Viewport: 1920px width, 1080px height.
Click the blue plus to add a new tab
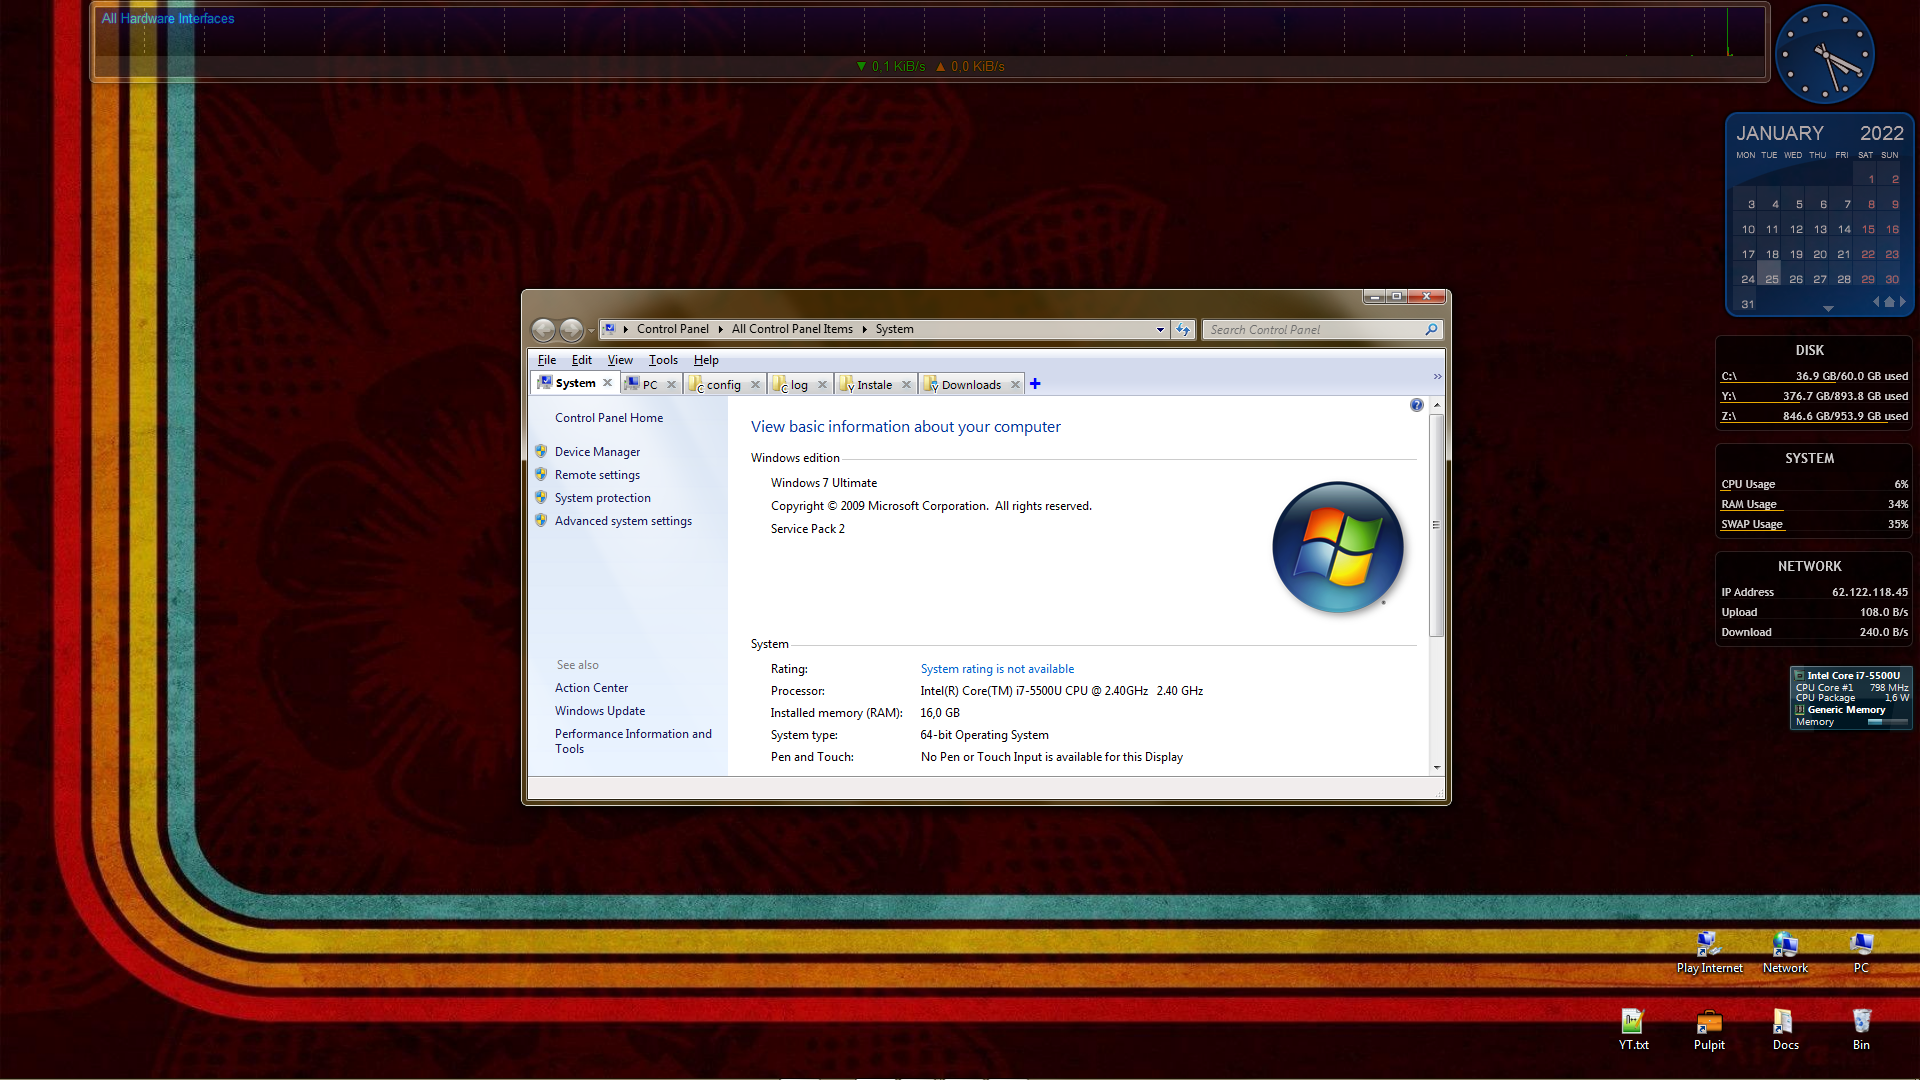tap(1035, 384)
